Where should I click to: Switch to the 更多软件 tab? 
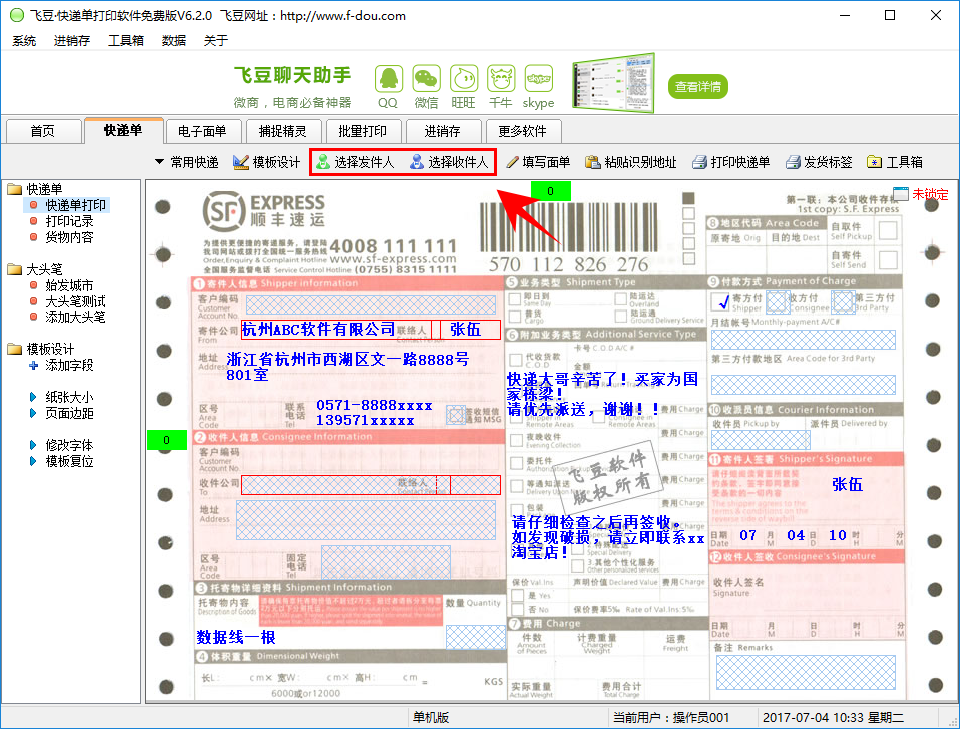pos(523,131)
